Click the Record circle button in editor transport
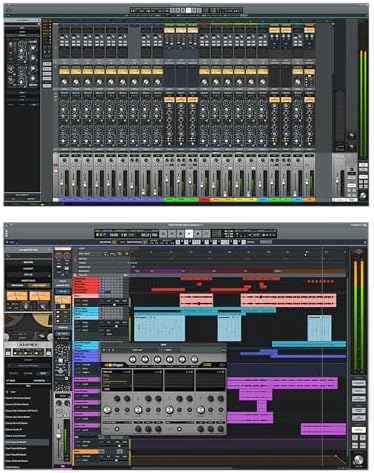The image size is (374, 473). click(x=197, y=233)
